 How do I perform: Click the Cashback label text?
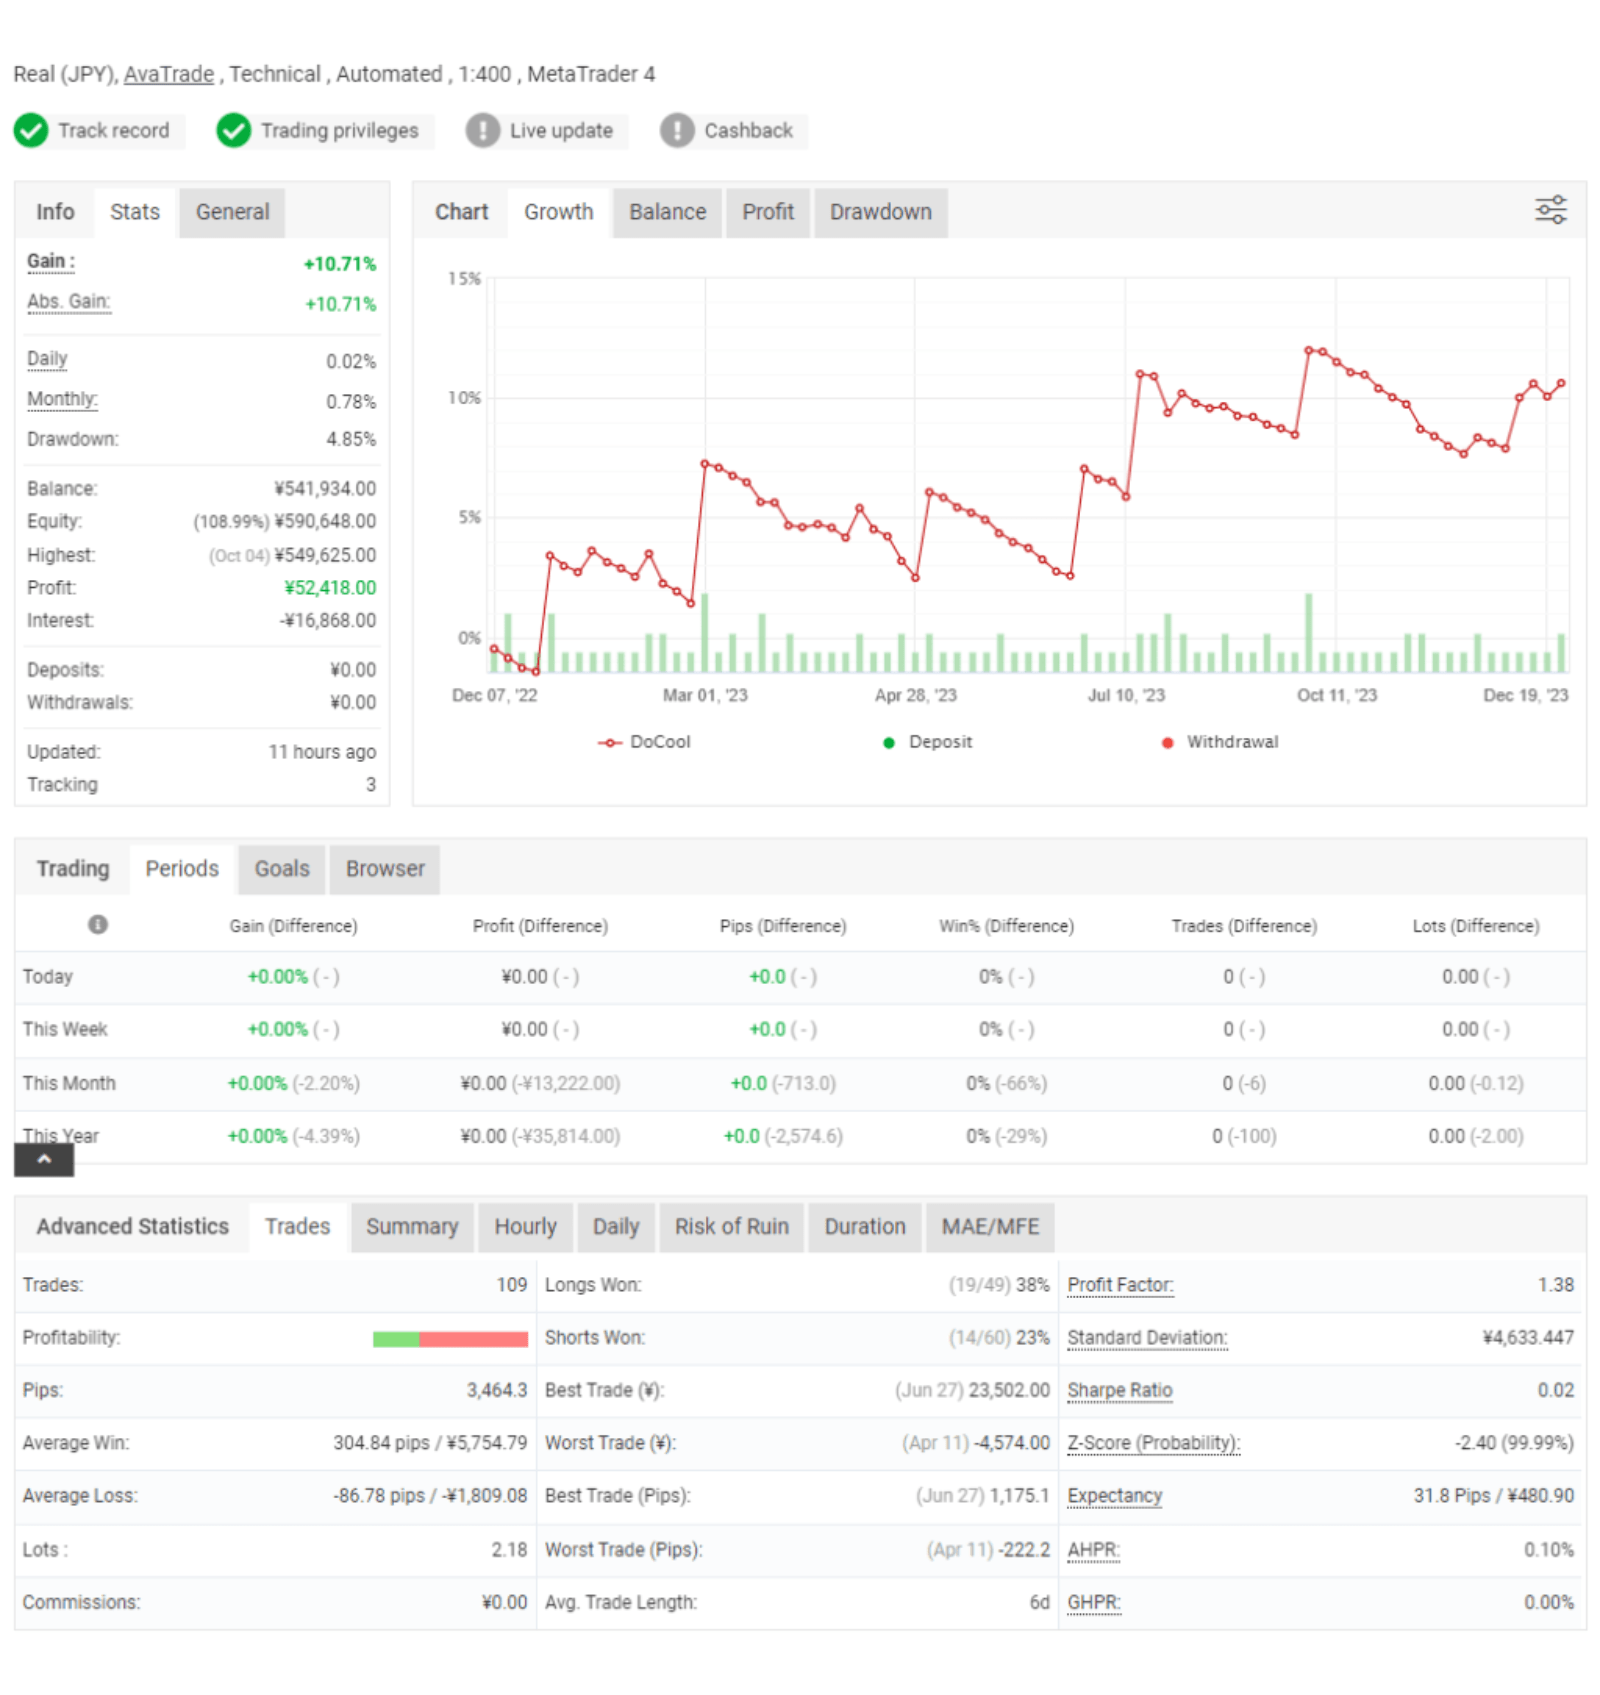748,131
